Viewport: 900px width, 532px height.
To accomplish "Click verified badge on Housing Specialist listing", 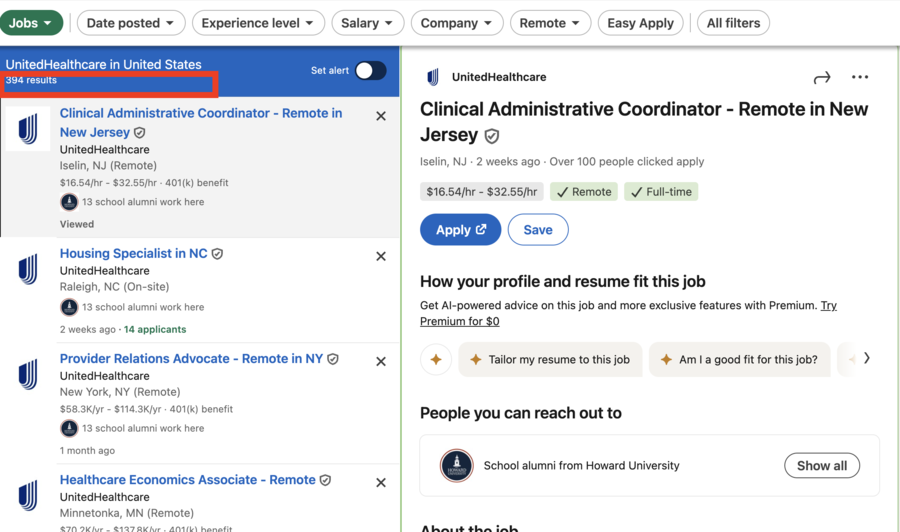I will coord(217,254).
